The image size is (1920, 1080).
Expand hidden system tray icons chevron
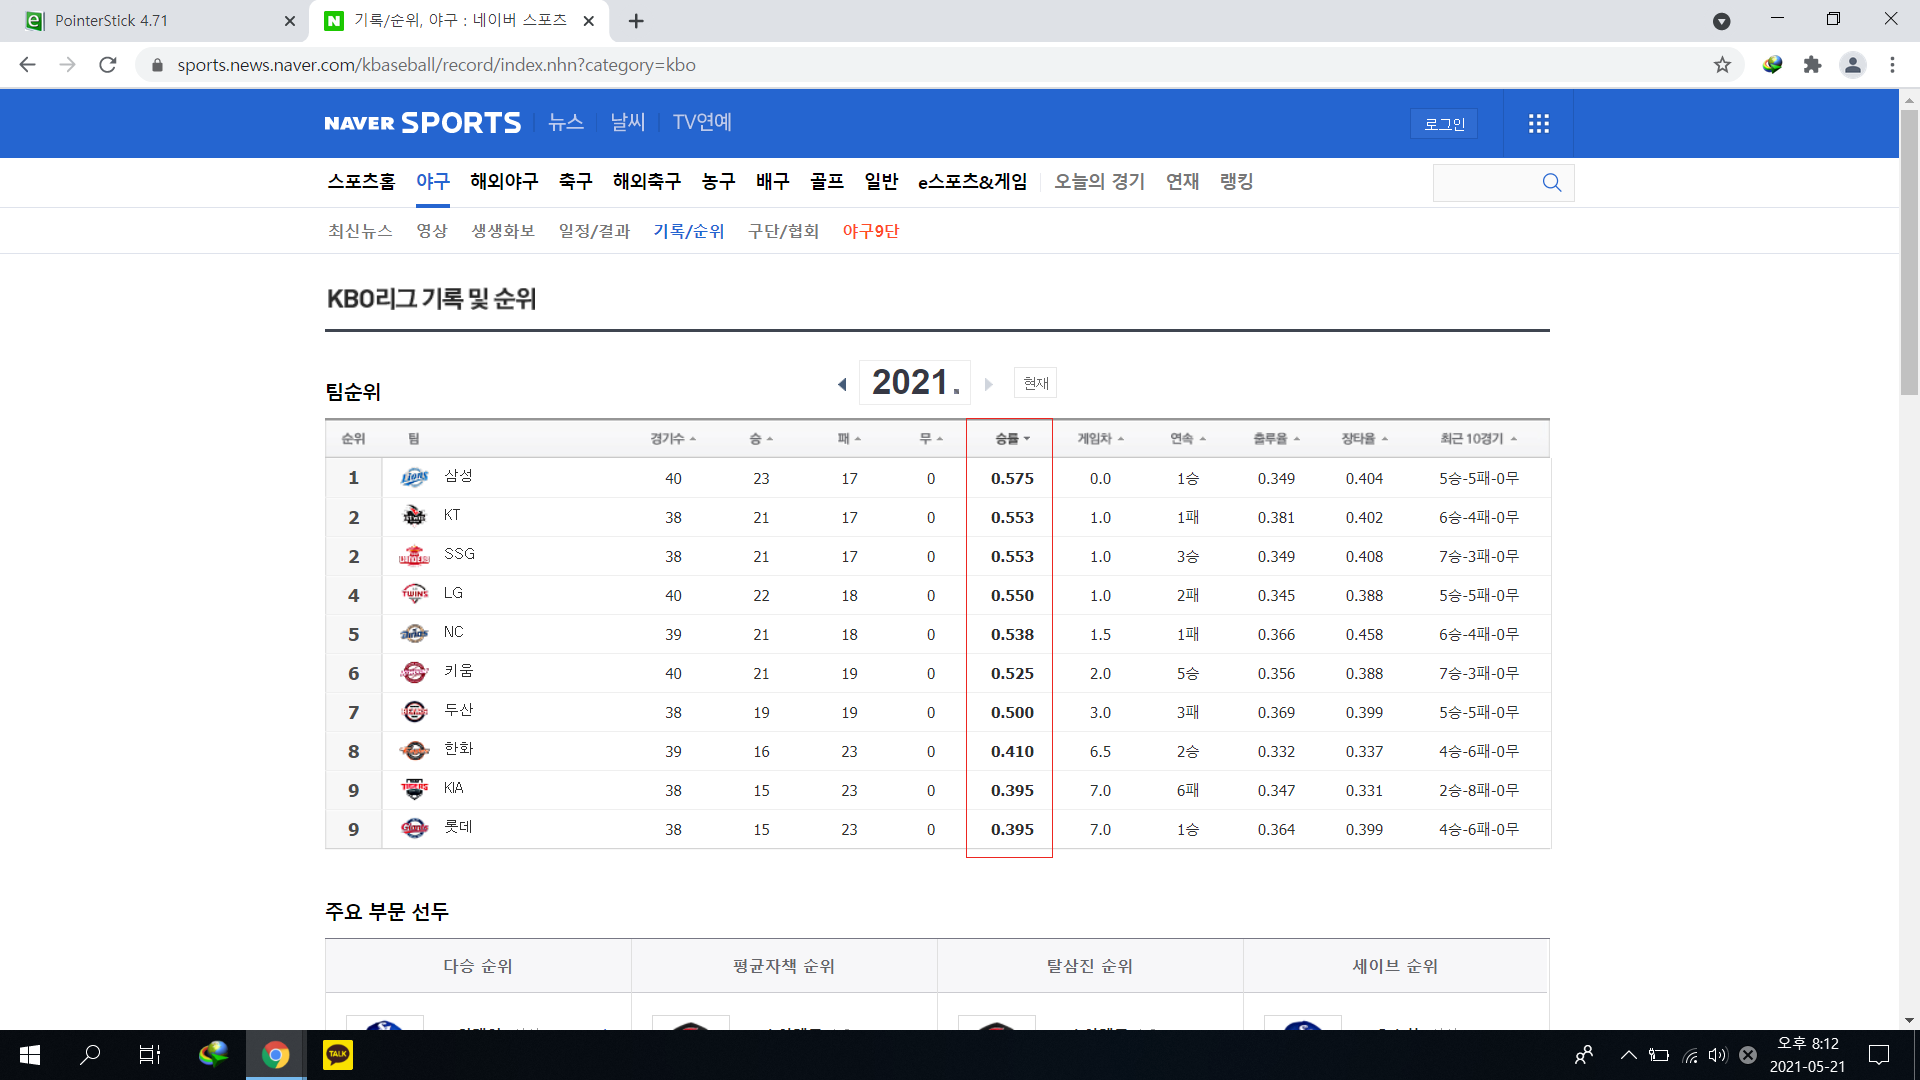[1628, 1055]
